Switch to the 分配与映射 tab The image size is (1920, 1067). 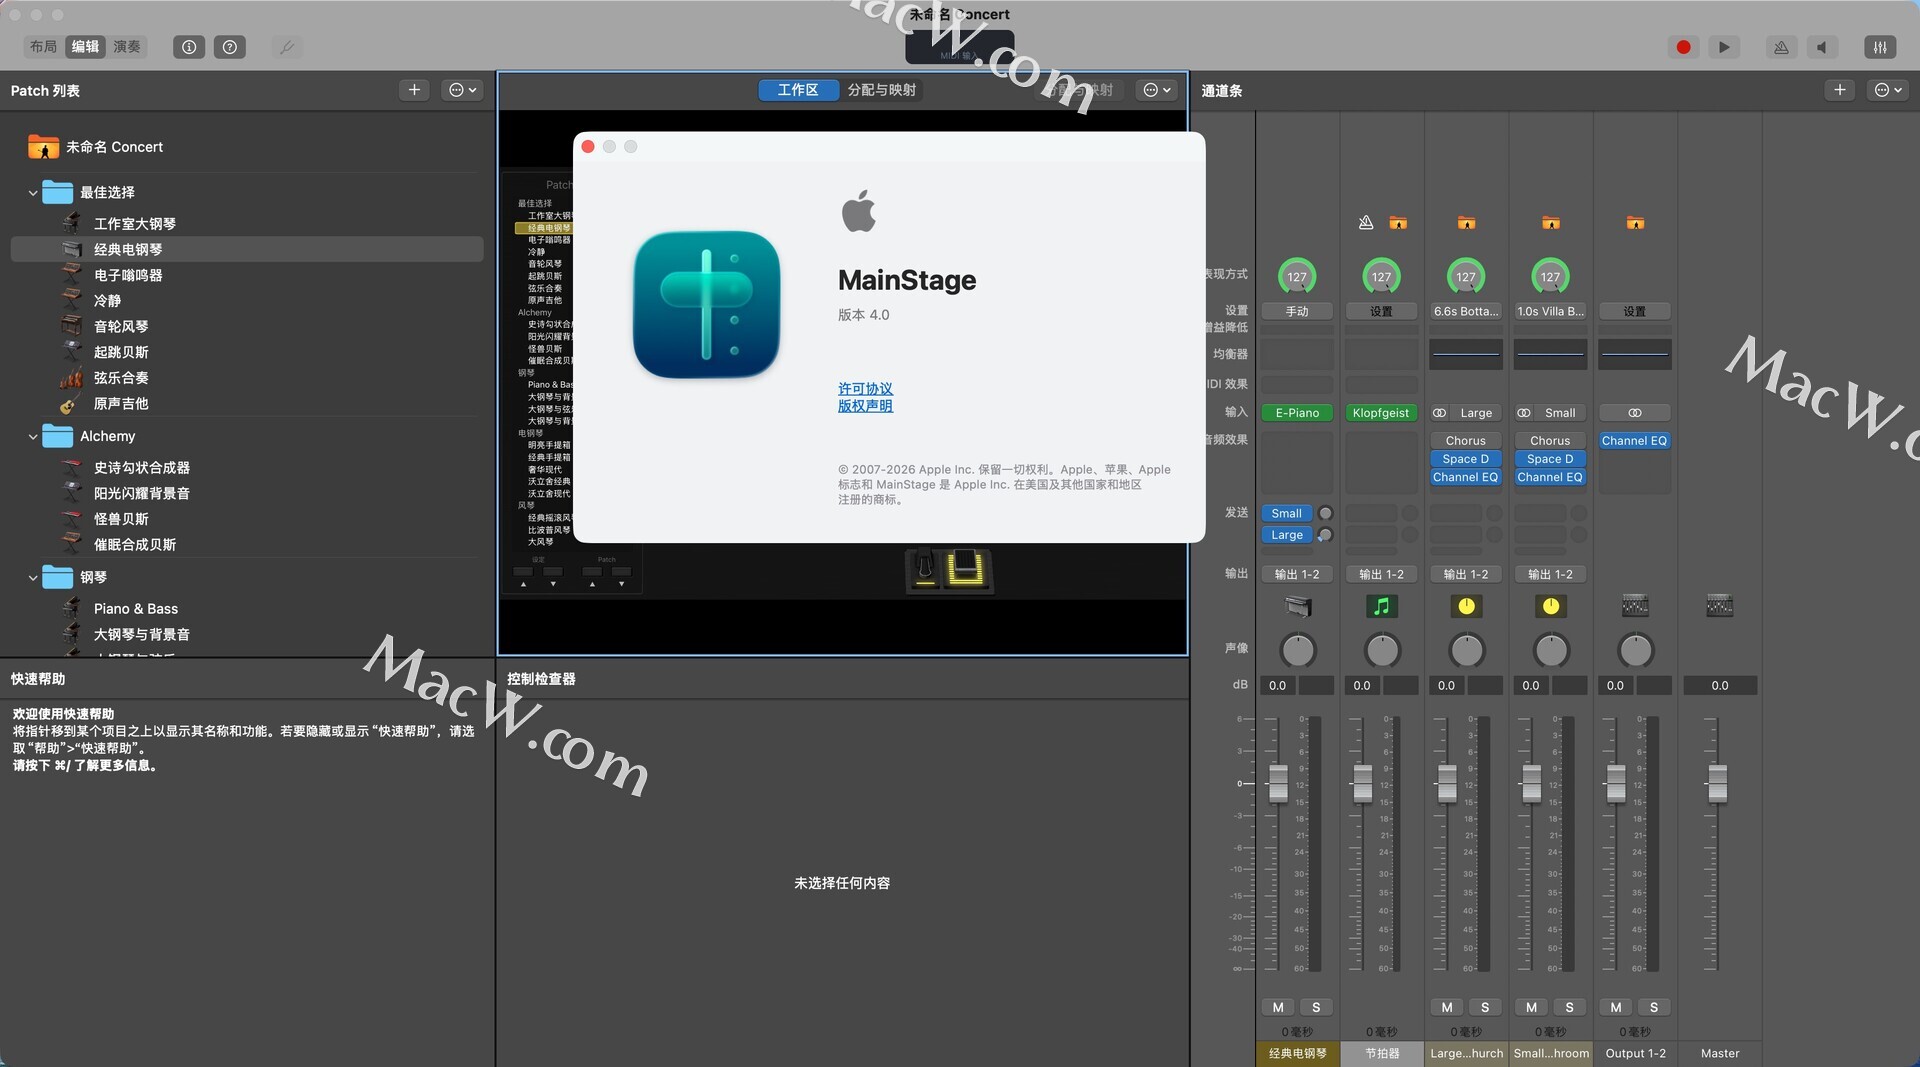pos(881,90)
